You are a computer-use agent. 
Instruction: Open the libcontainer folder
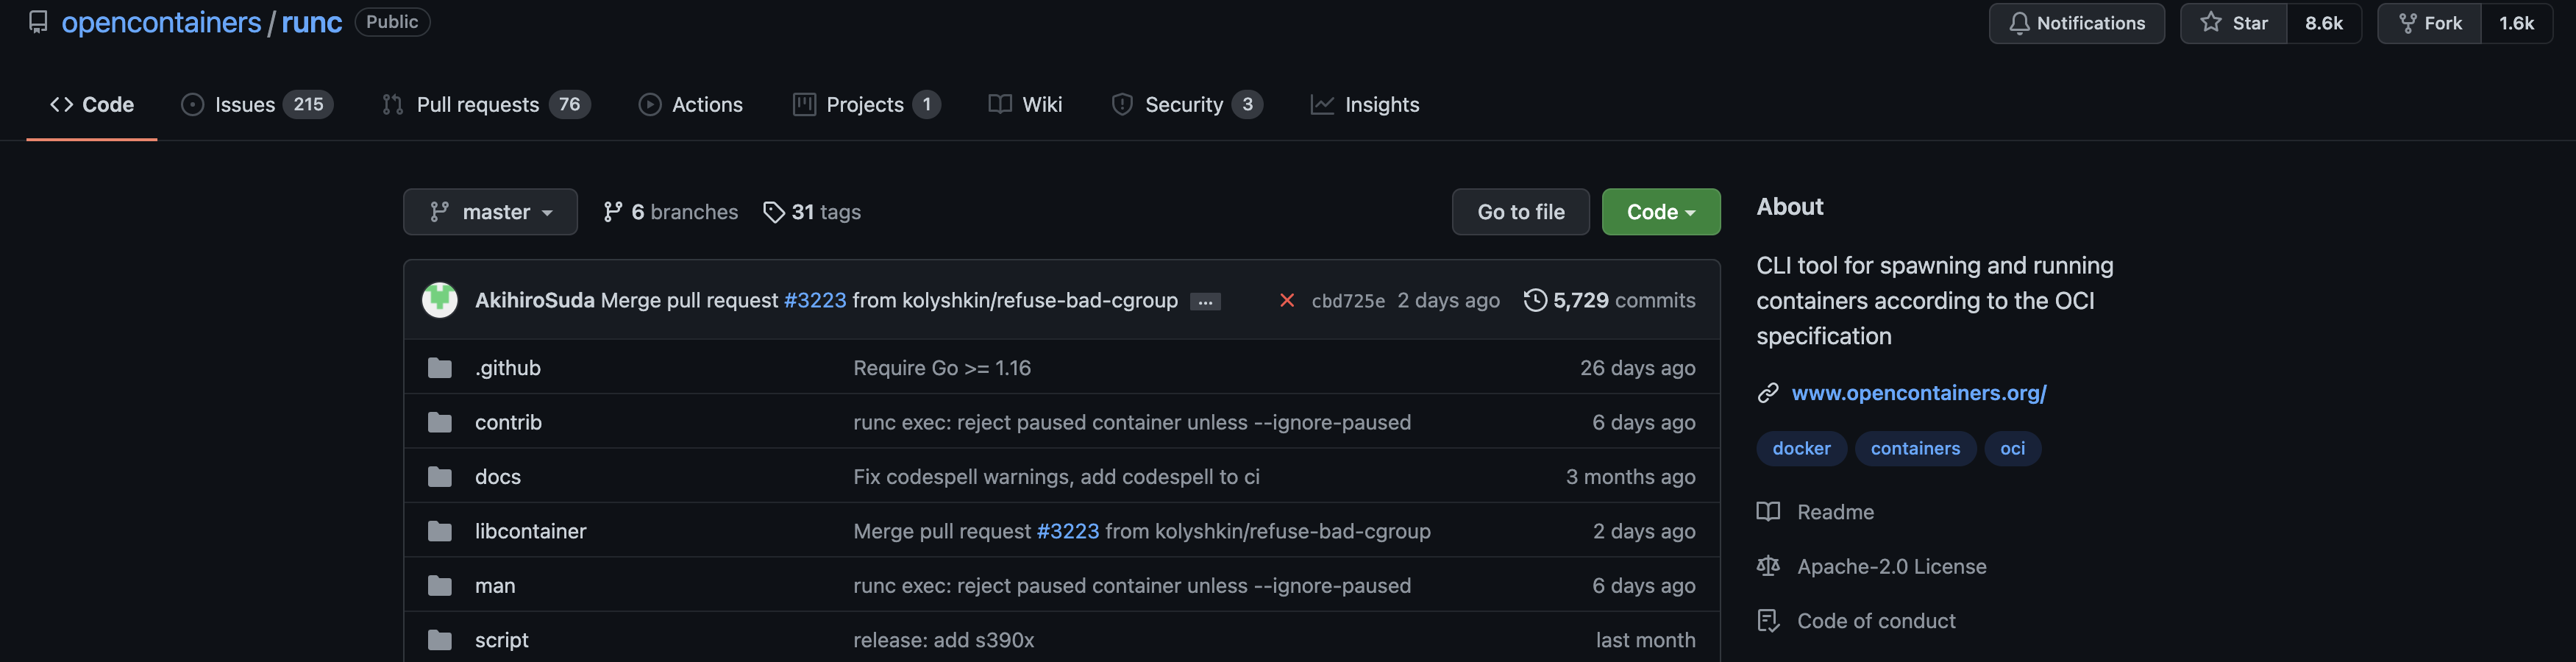pyautogui.click(x=531, y=531)
